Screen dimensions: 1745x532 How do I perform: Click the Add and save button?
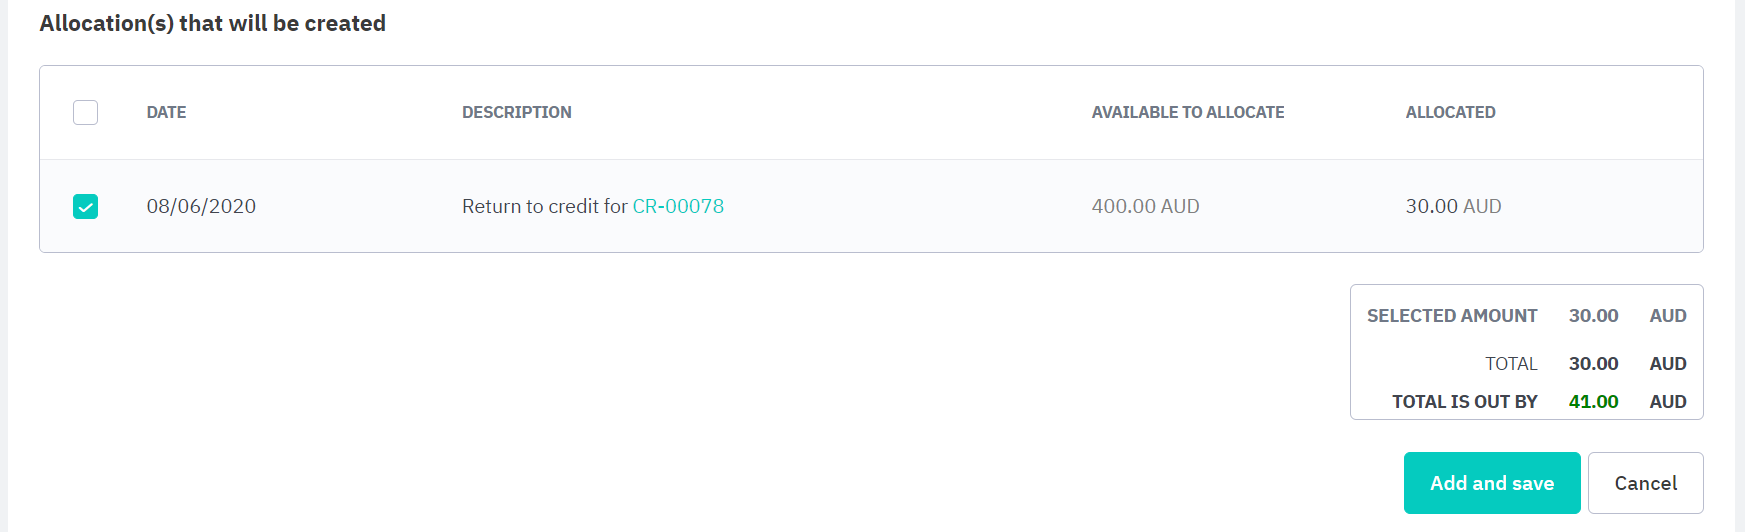point(1491,483)
